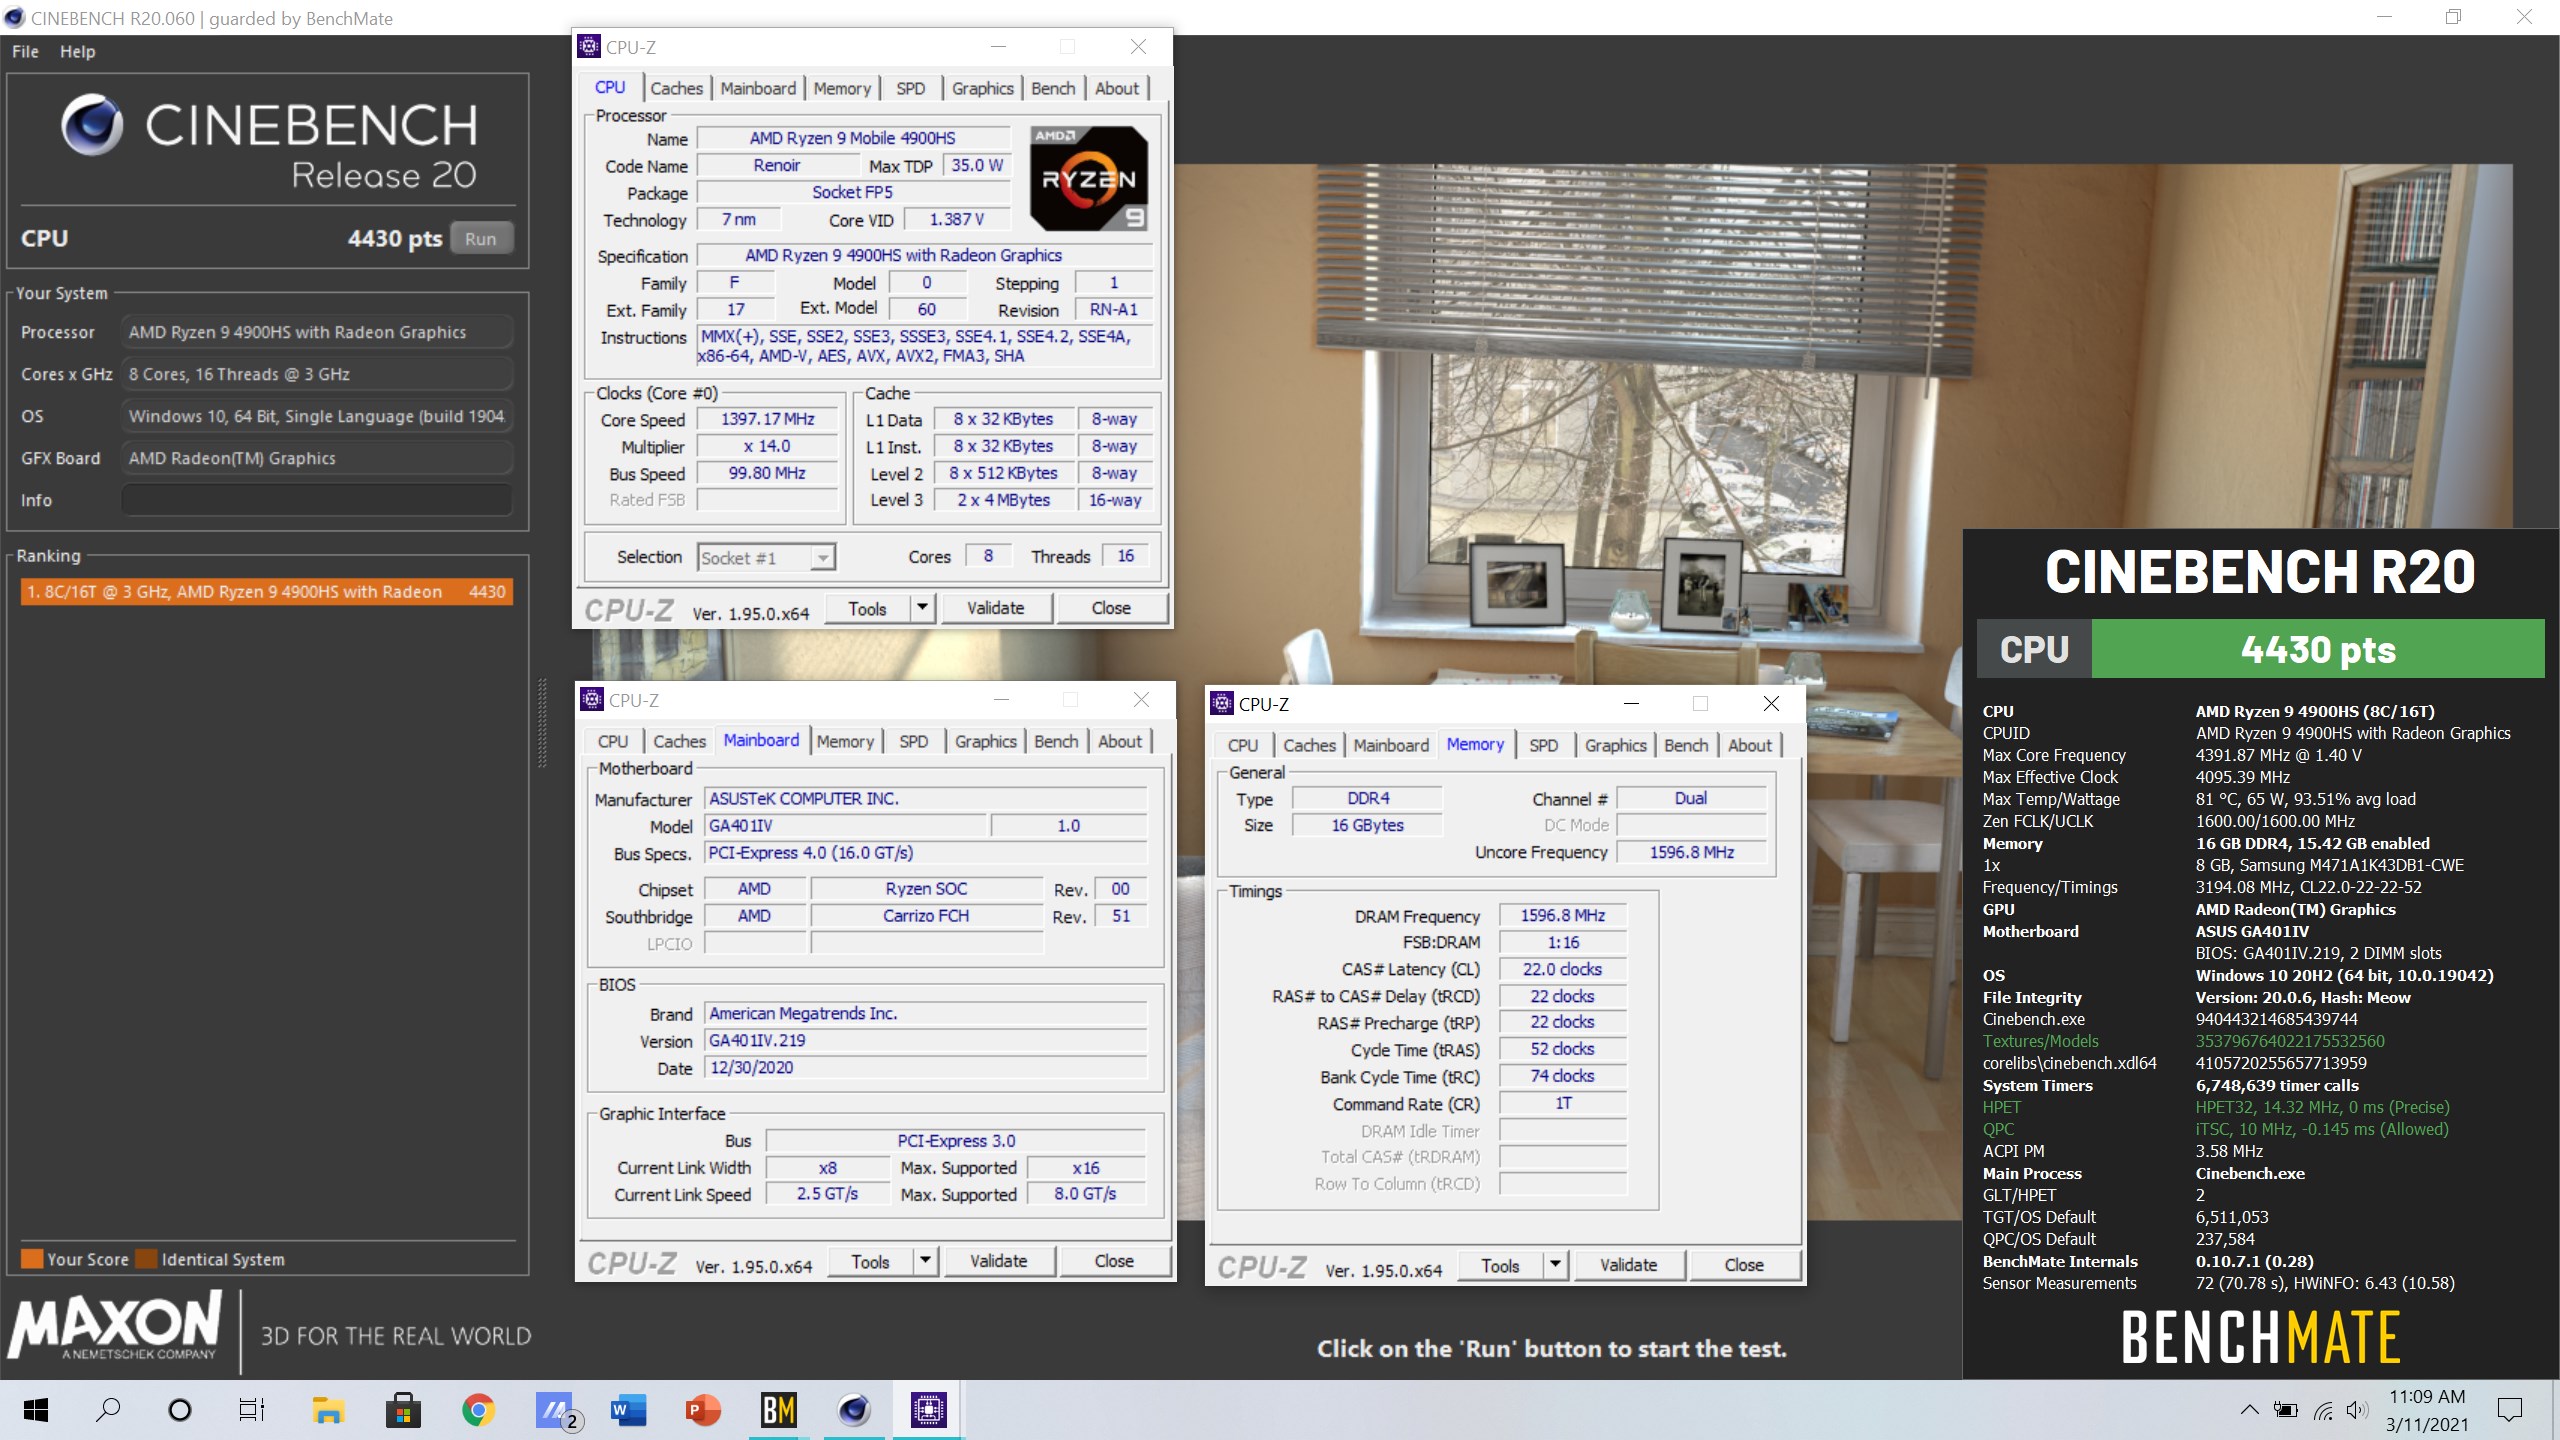Open About tab in Memory CPU-Z window
Viewport: 2560px width, 1440px height.
pyautogui.click(x=1749, y=745)
